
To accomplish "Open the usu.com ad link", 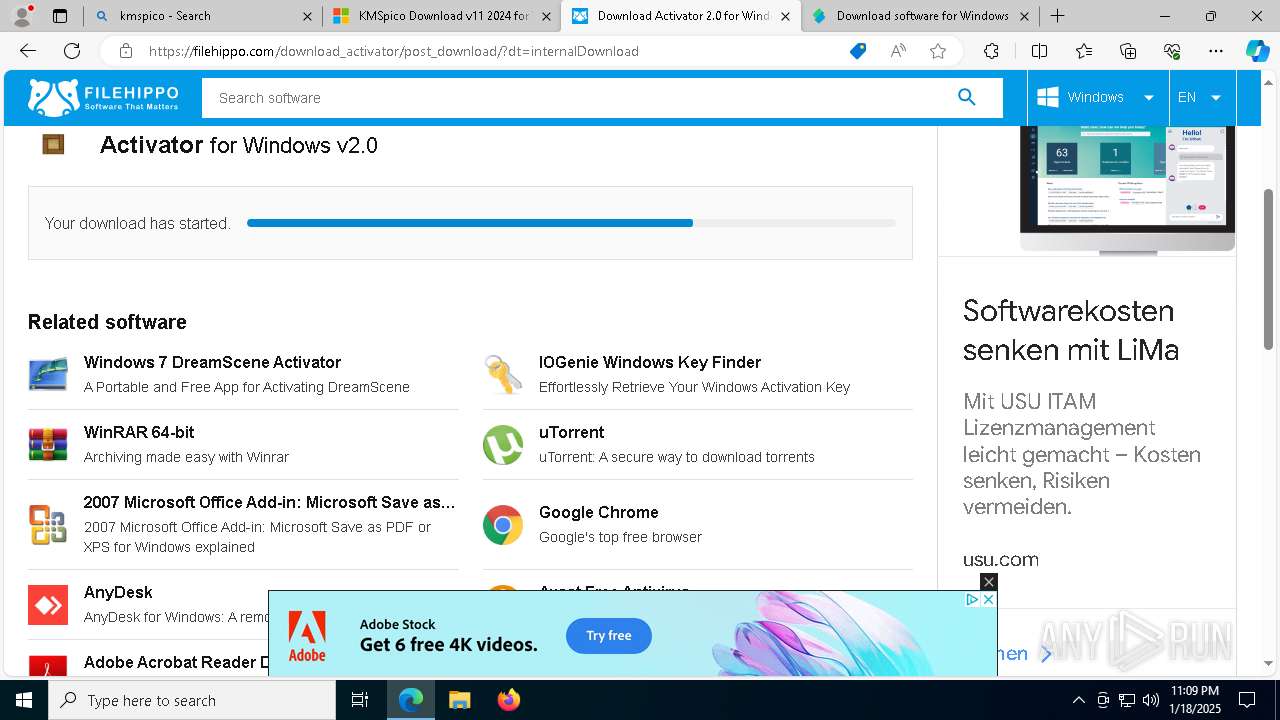I will (x=1001, y=559).
